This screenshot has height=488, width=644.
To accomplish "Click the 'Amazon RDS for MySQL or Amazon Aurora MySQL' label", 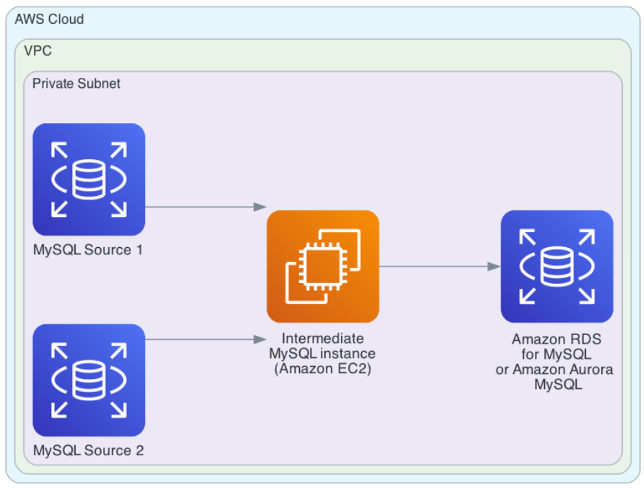I will [554, 361].
